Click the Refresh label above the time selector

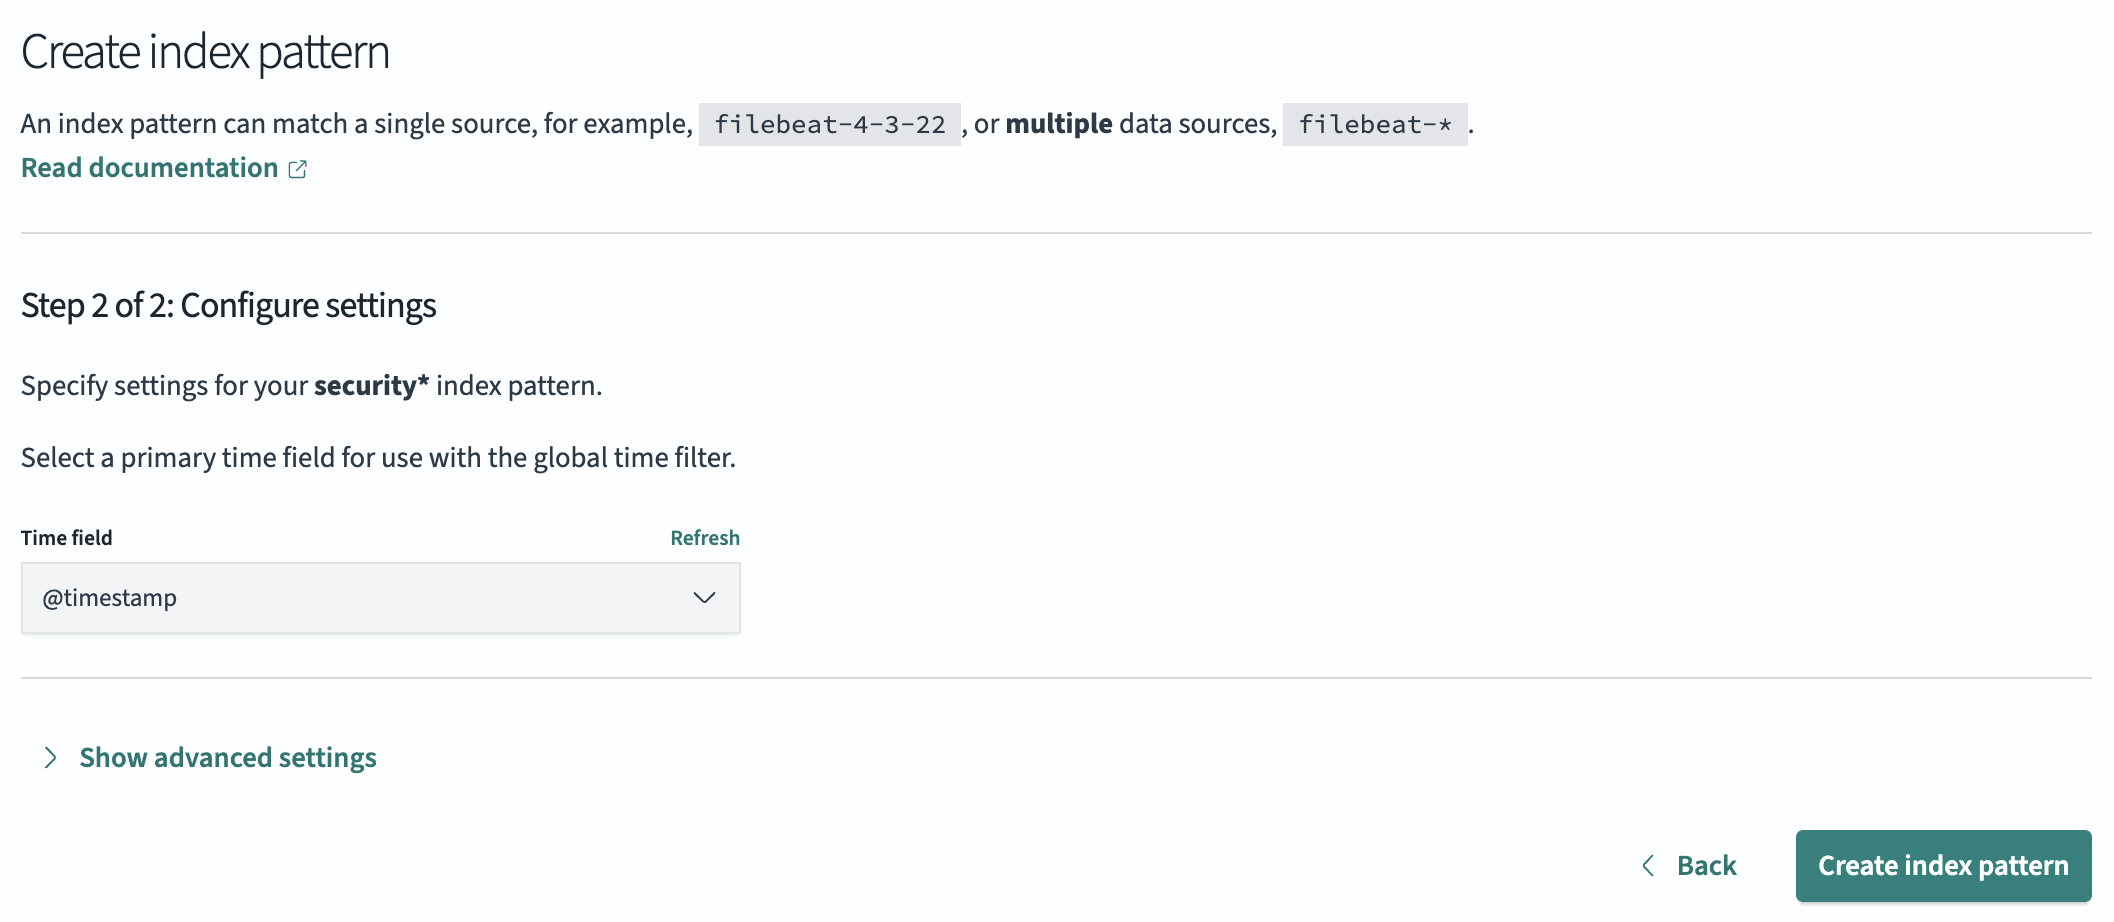coord(705,537)
